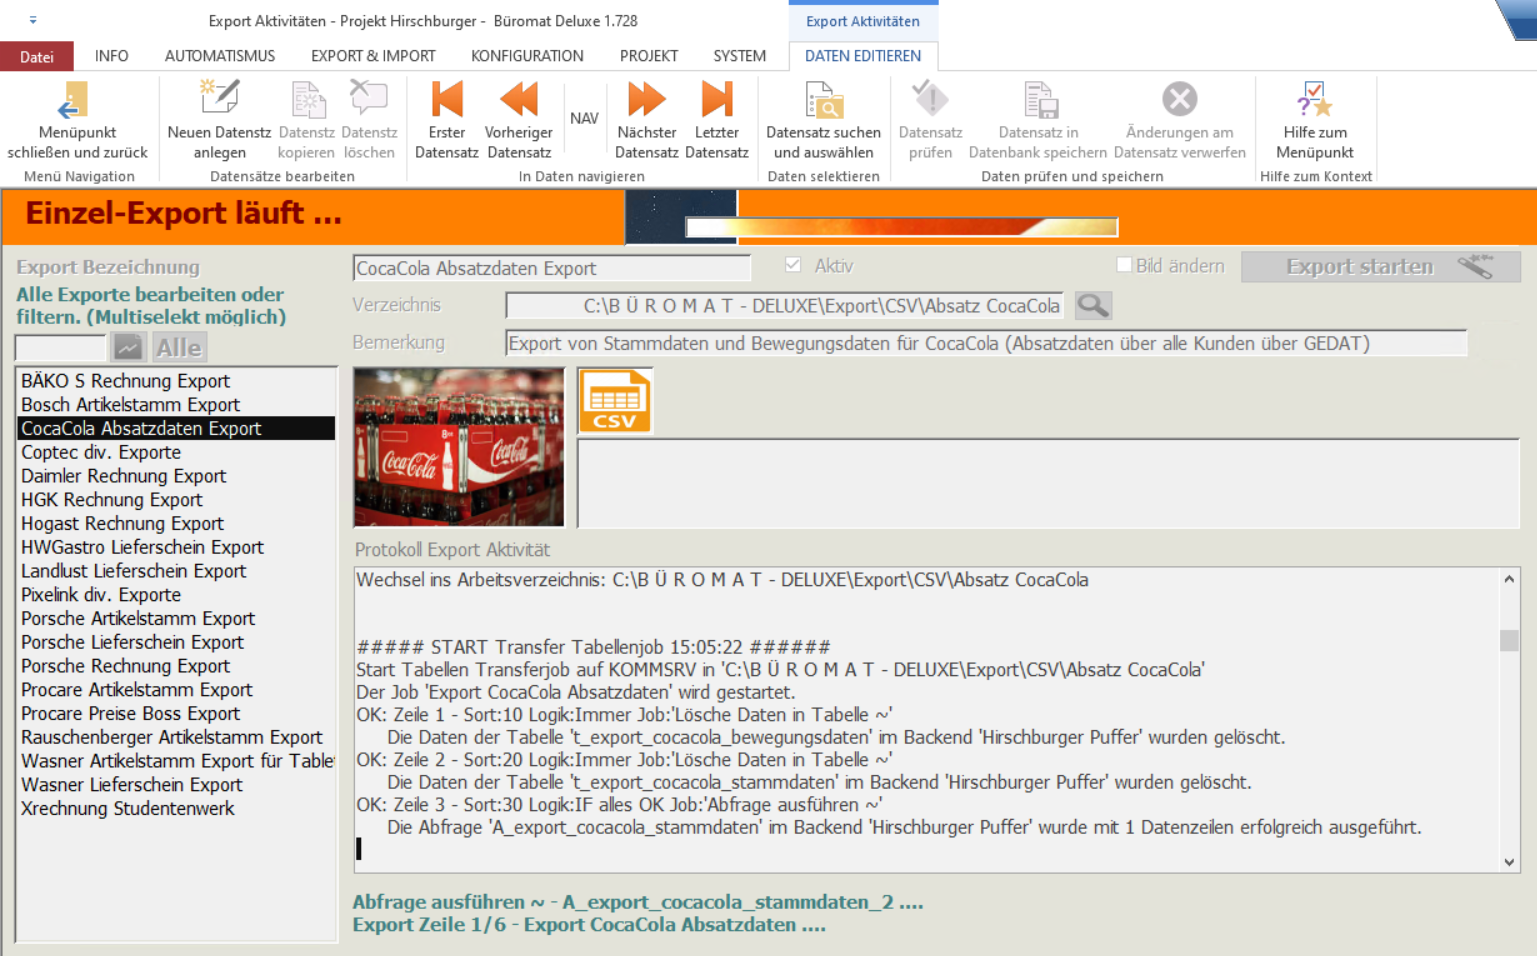Enable the Bild ändern checkbox
The height and width of the screenshot is (956, 1537).
[x=1124, y=265]
